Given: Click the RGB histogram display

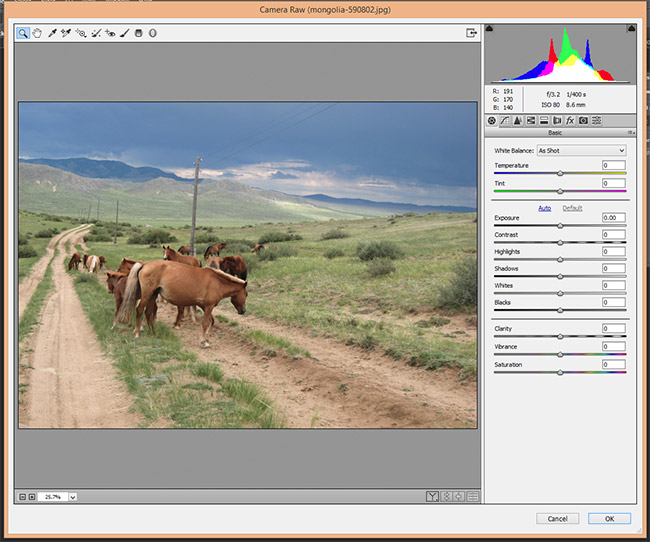Looking at the screenshot, I should point(560,54).
